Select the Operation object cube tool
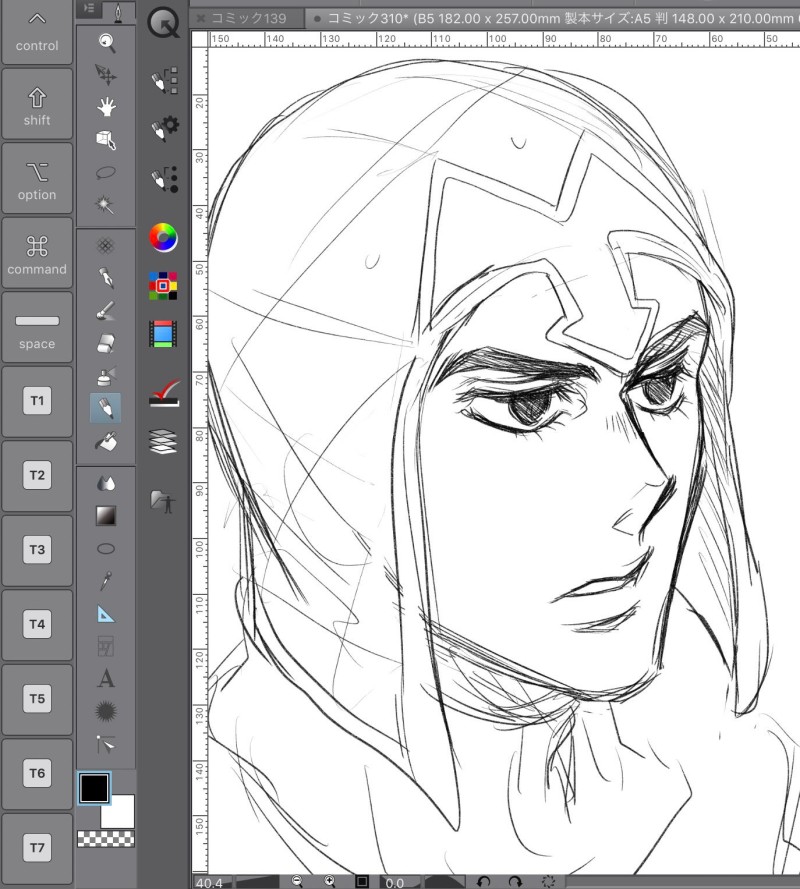800x889 pixels. 106,139
